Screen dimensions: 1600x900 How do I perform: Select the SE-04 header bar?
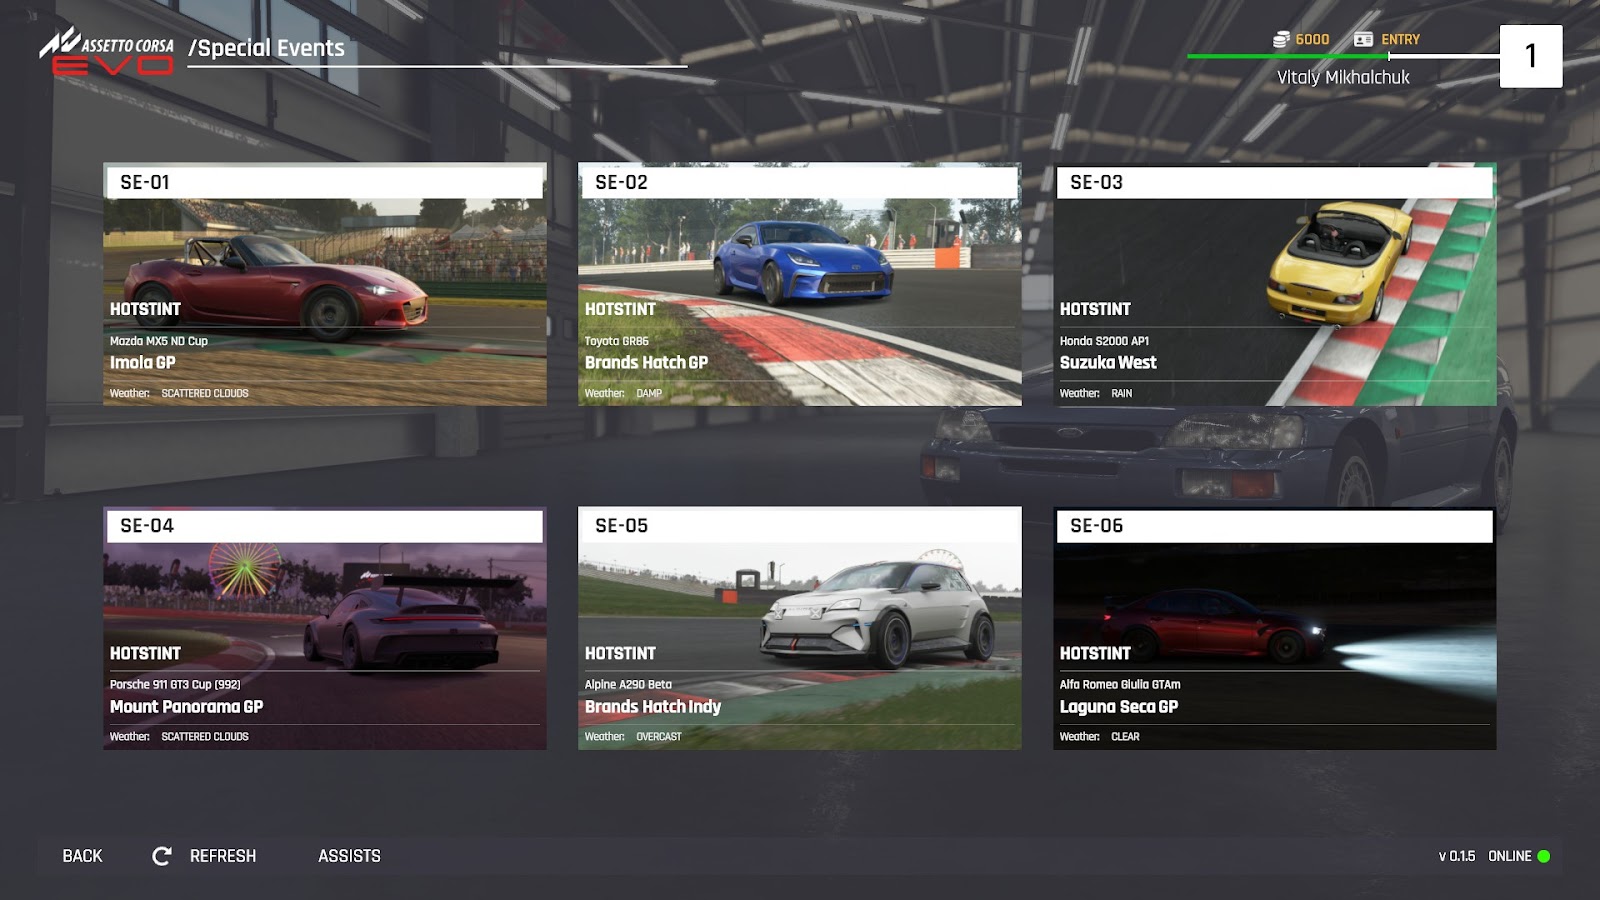coord(325,526)
